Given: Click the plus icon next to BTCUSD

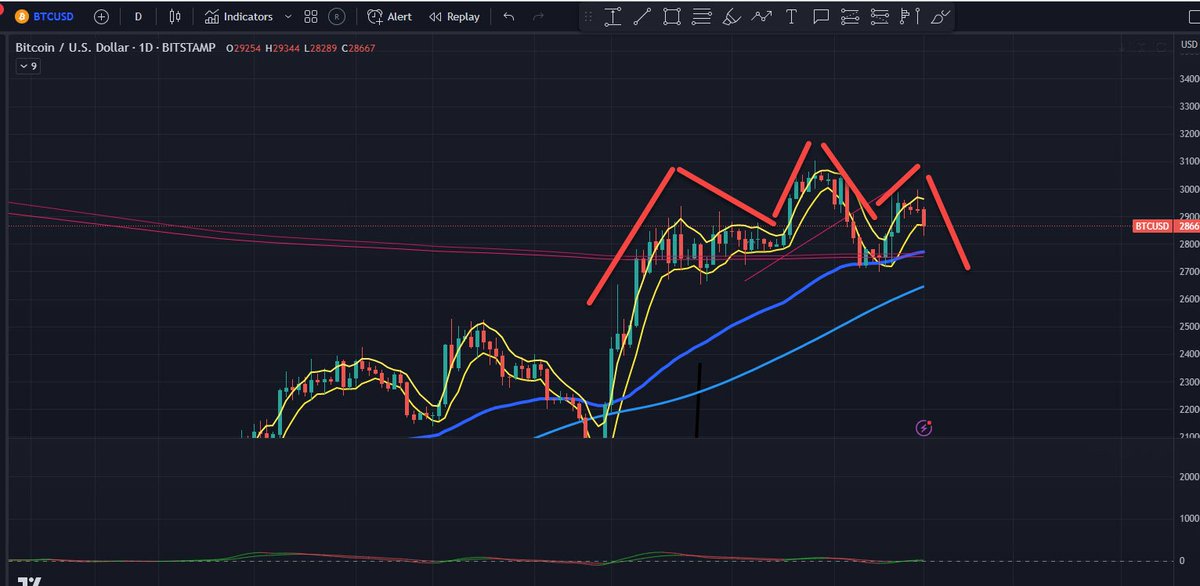Looking at the screenshot, I should click(x=99, y=16).
